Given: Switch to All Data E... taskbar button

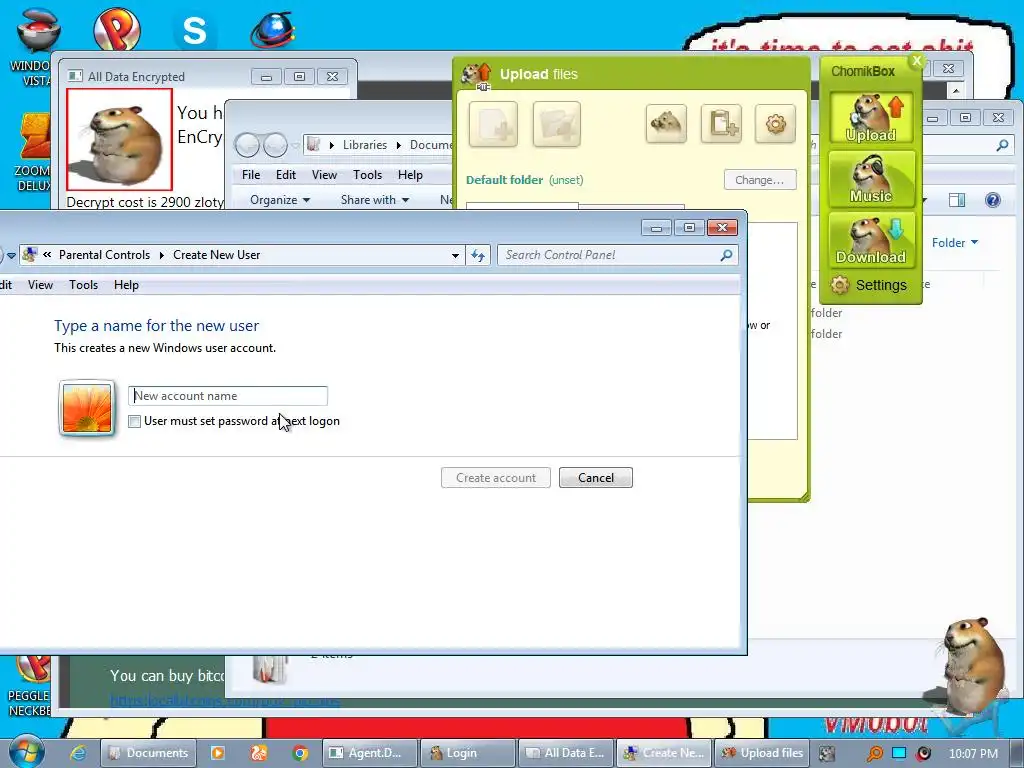Looking at the screenshot, I should tap(566, 753).
